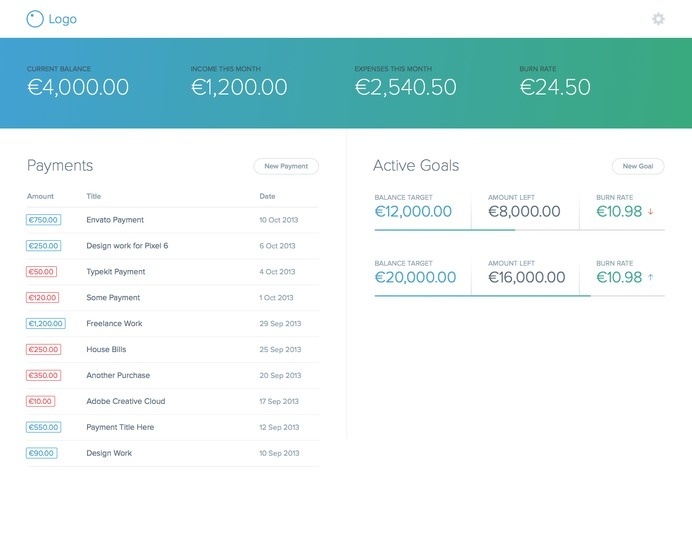Click the 29 Sep 2013 date
The height and width of the screenshot is (540, 692).
(280, 323)
